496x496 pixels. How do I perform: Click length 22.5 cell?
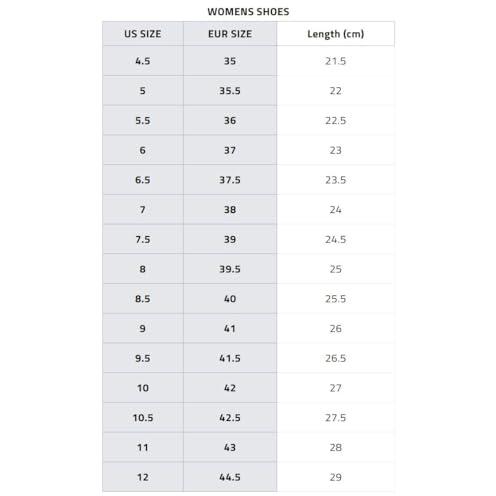click(x=336, y=120)
